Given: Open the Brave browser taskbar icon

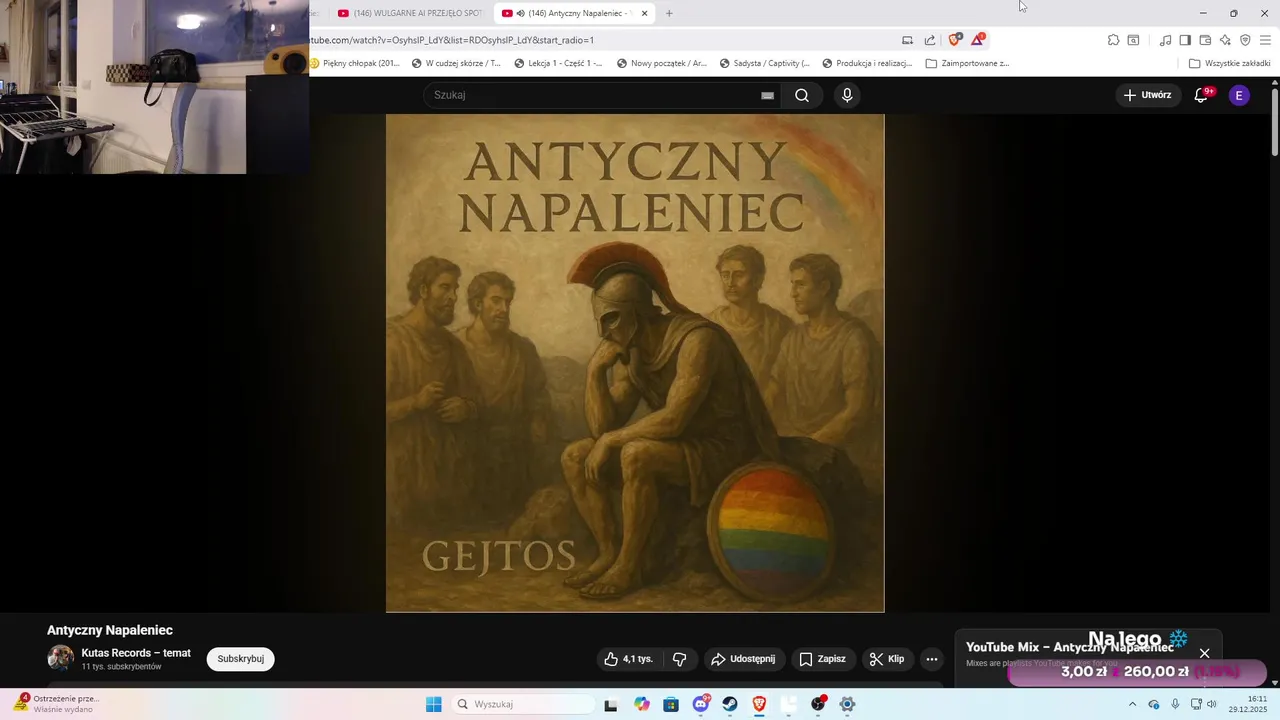Looking at the screenshot, I should [759, 704].
